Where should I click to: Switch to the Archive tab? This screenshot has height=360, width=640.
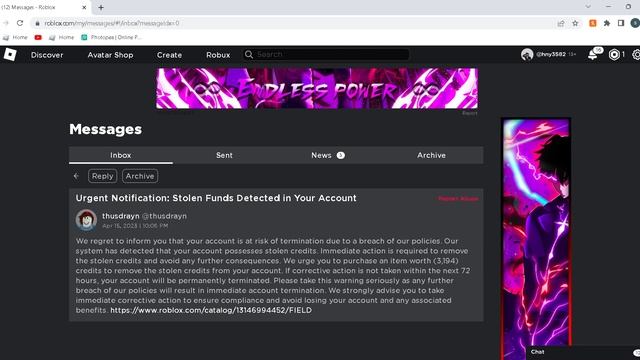point(431,155)
